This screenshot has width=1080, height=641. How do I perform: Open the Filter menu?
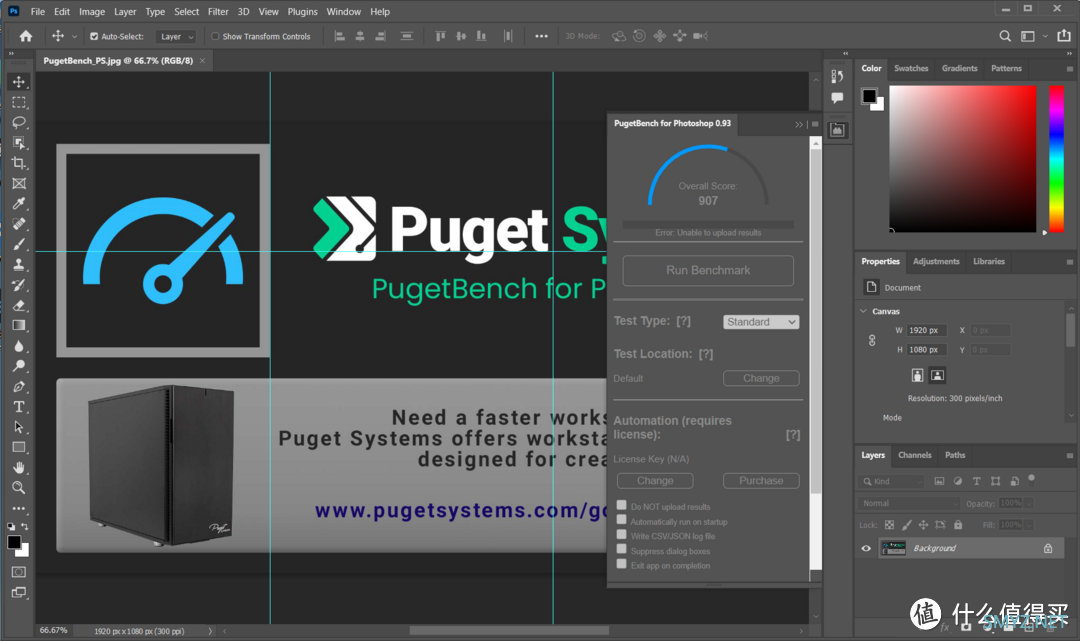tap(218, 12)
